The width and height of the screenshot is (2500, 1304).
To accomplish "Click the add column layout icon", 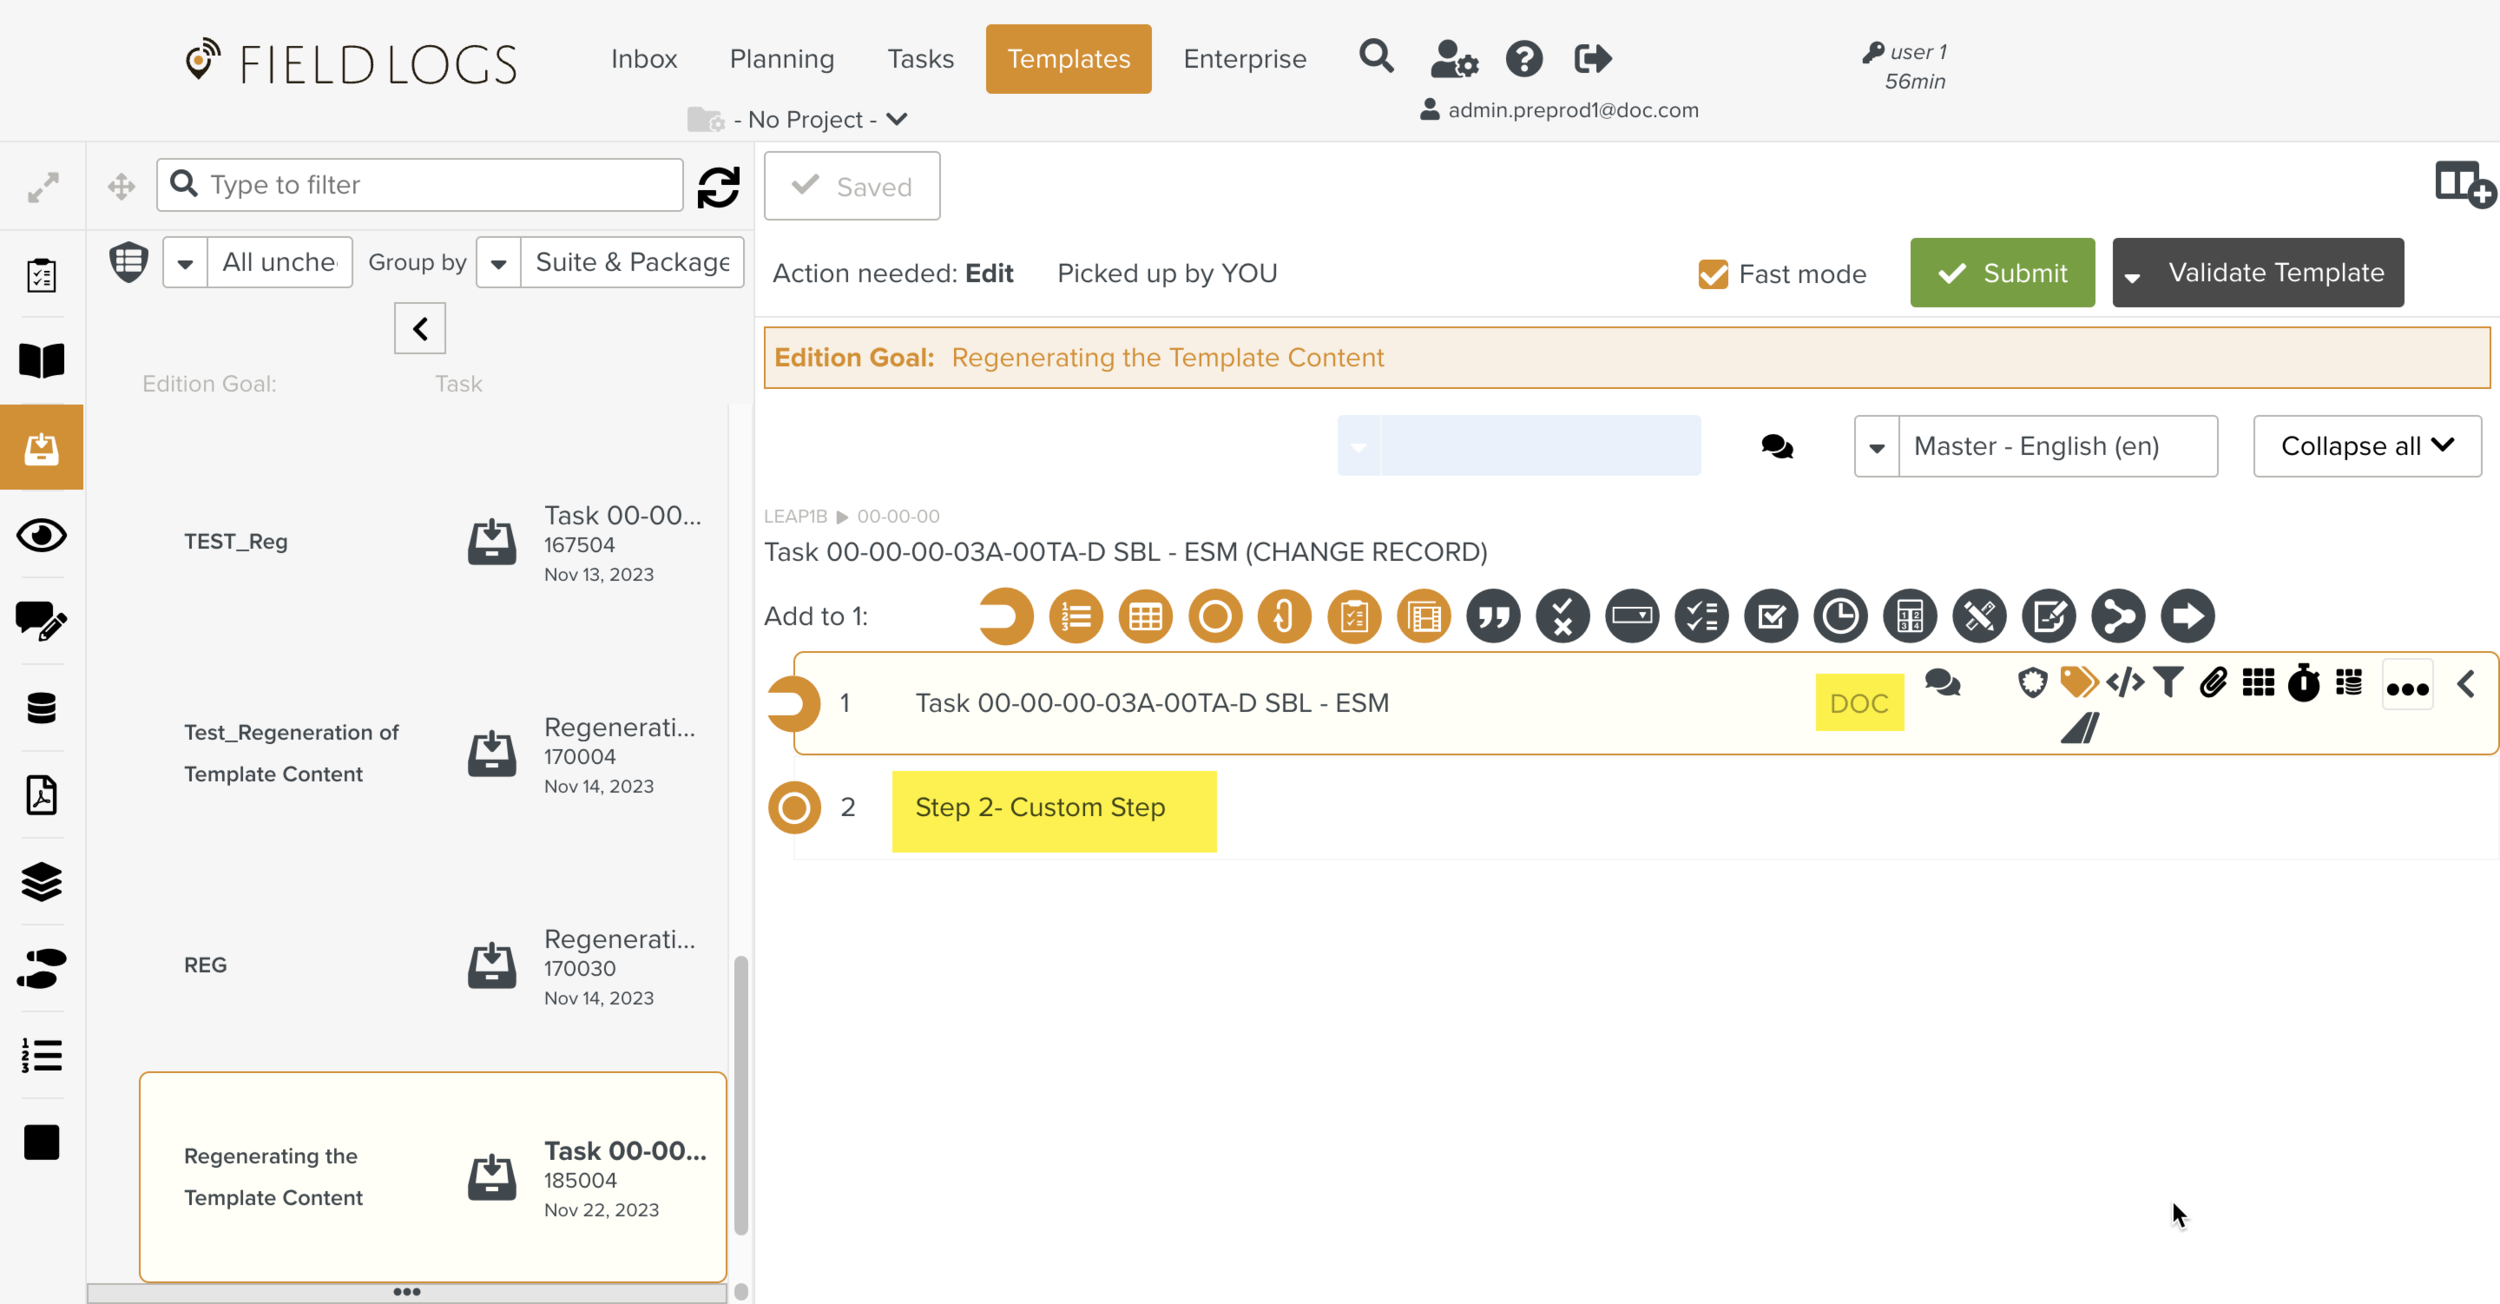I will coord(2463,185).
